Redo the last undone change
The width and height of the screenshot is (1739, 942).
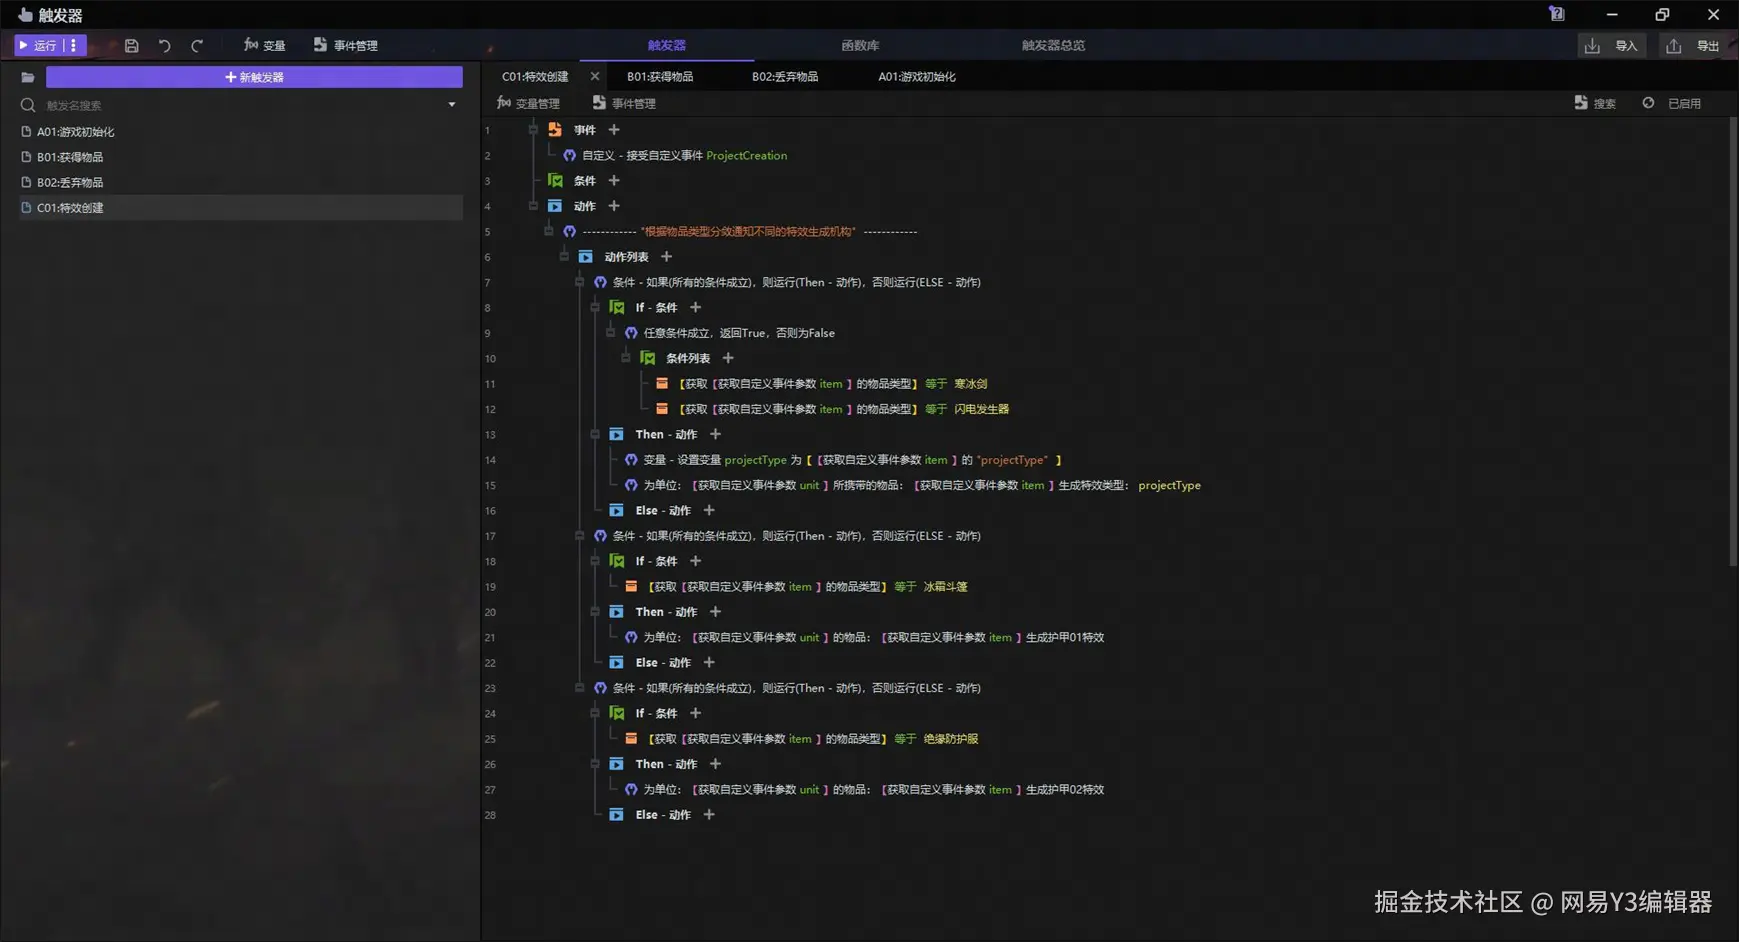(197, 46)
